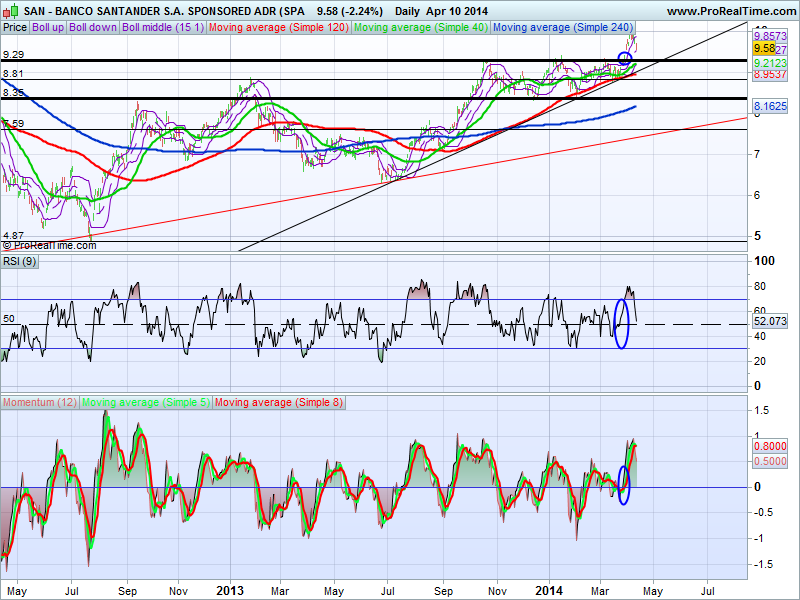Select the Boll down indicator label

click(x=93, y=28)
